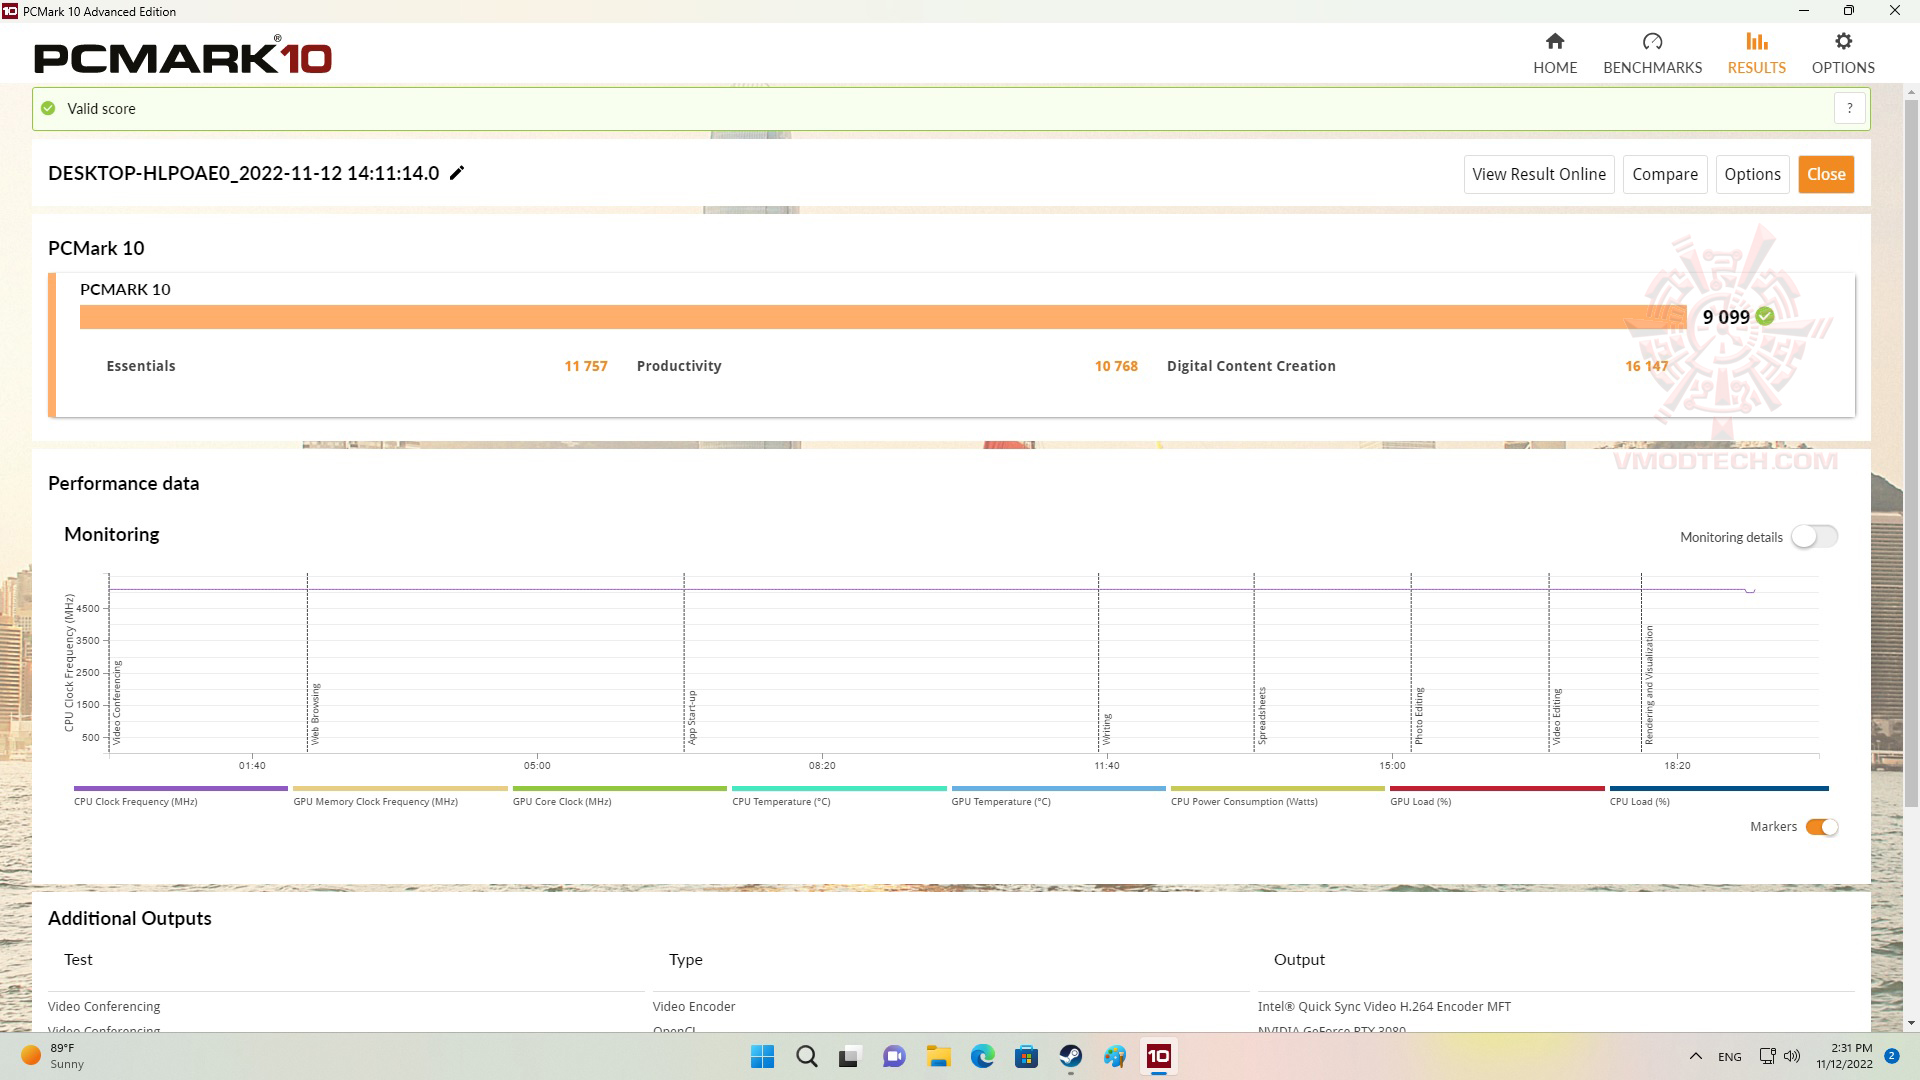Open the Benchmarks gauge icon
The width and height of the screenshot is (1920, 1080).
(x=1652, y=42)
